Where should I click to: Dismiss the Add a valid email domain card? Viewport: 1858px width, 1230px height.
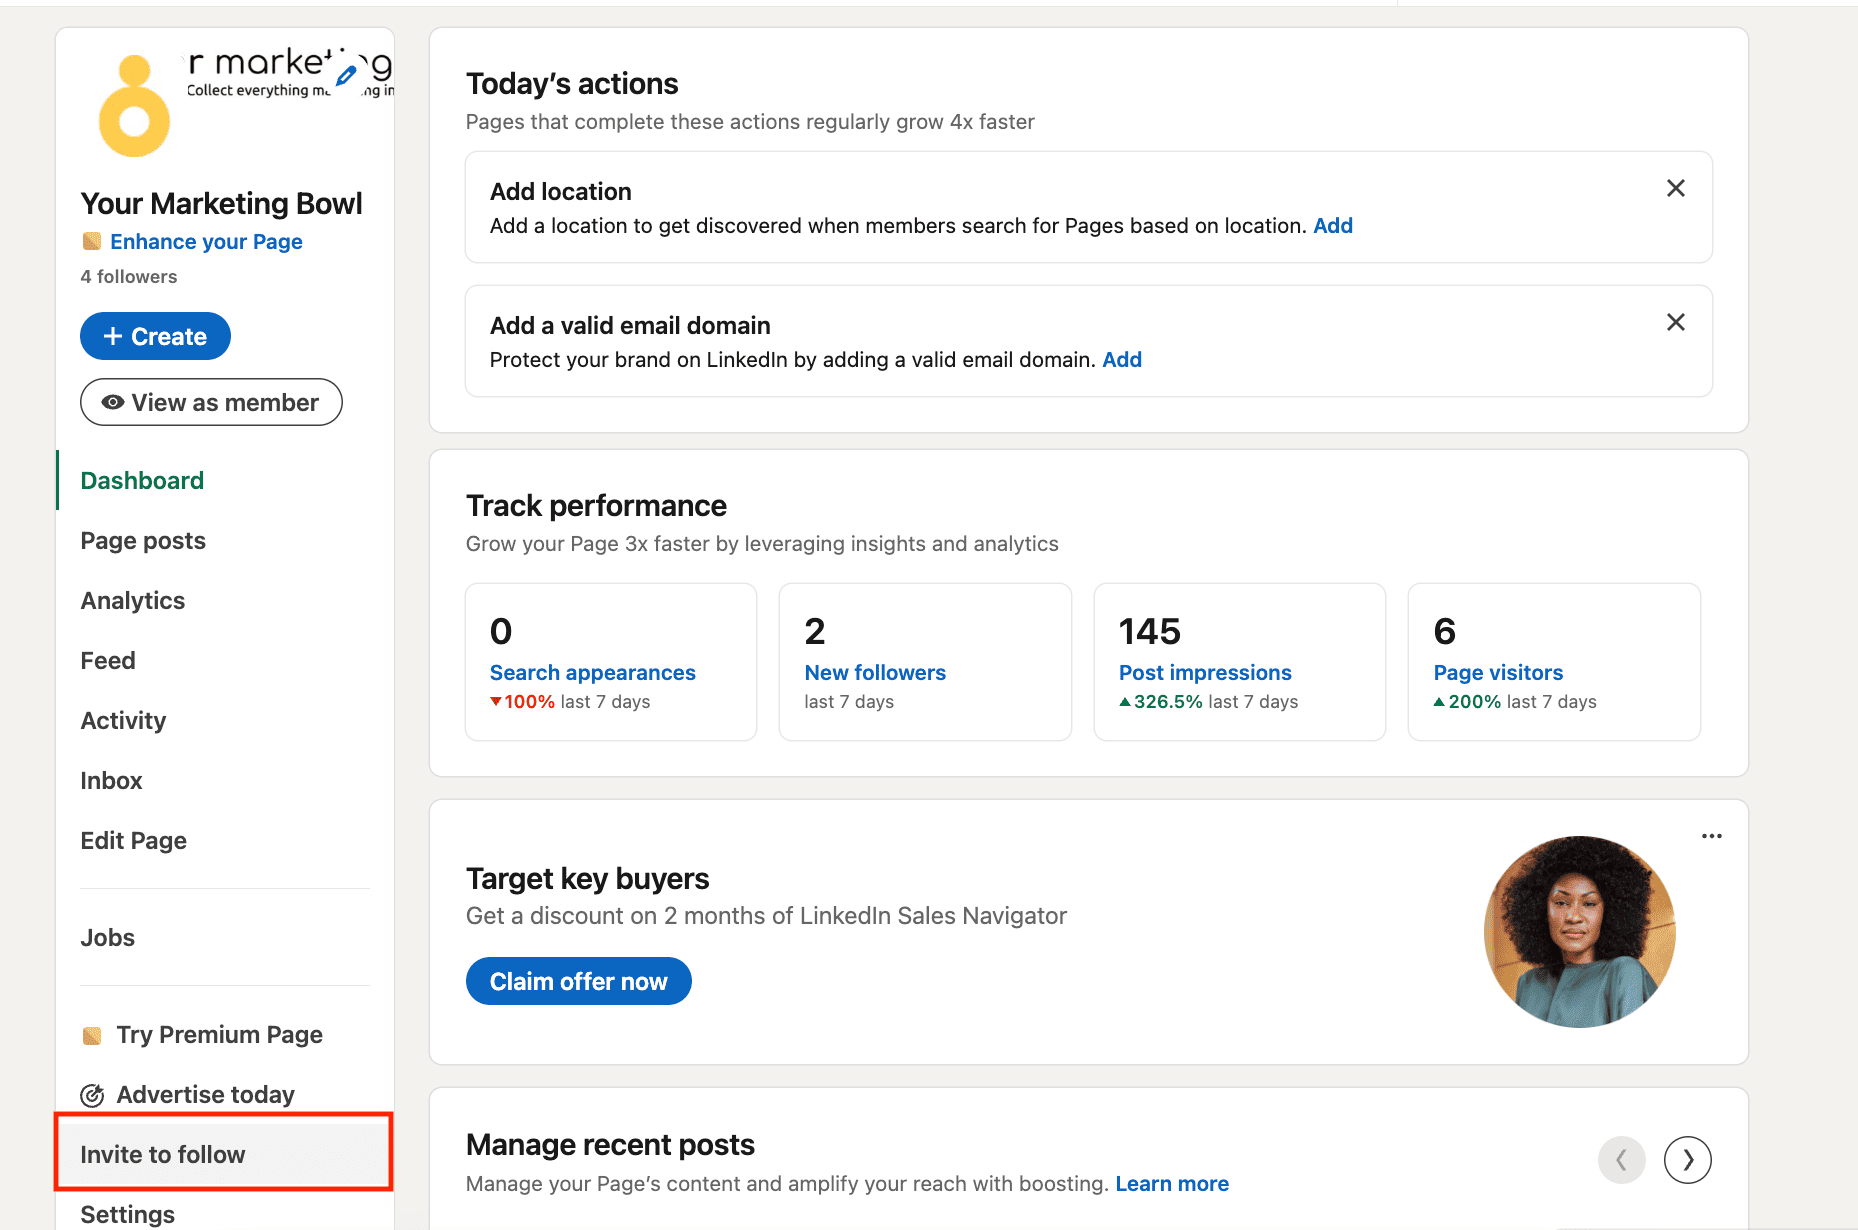tap(1676, 322)
